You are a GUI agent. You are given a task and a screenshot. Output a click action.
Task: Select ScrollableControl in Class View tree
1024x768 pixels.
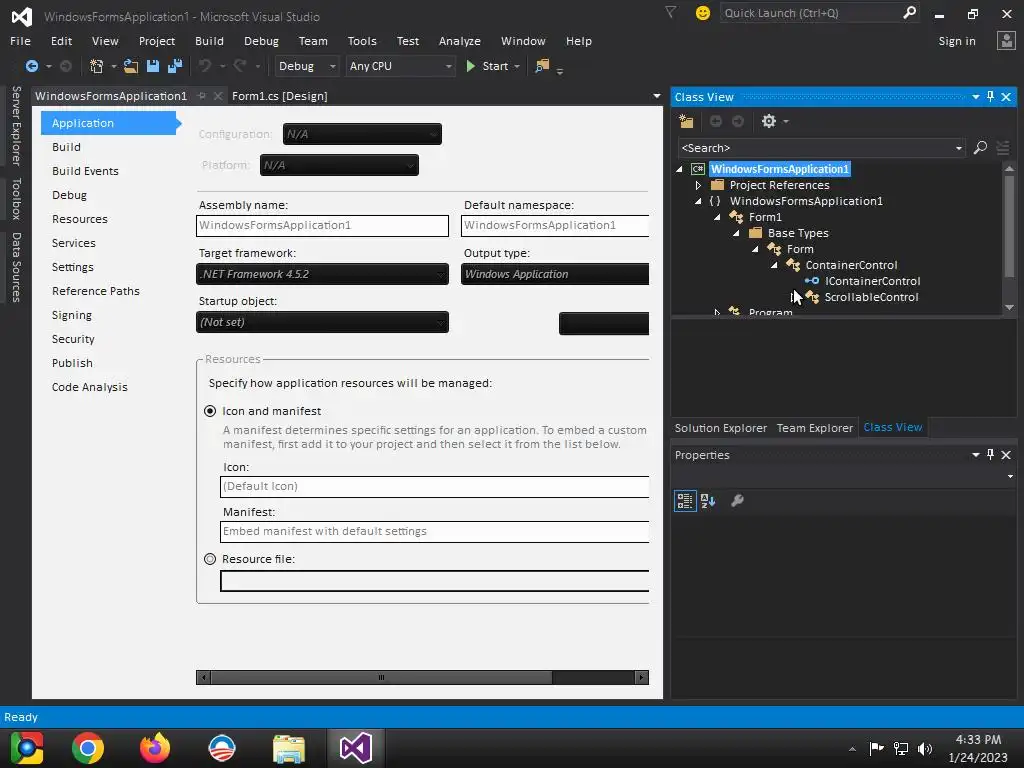tap(871, 297)
